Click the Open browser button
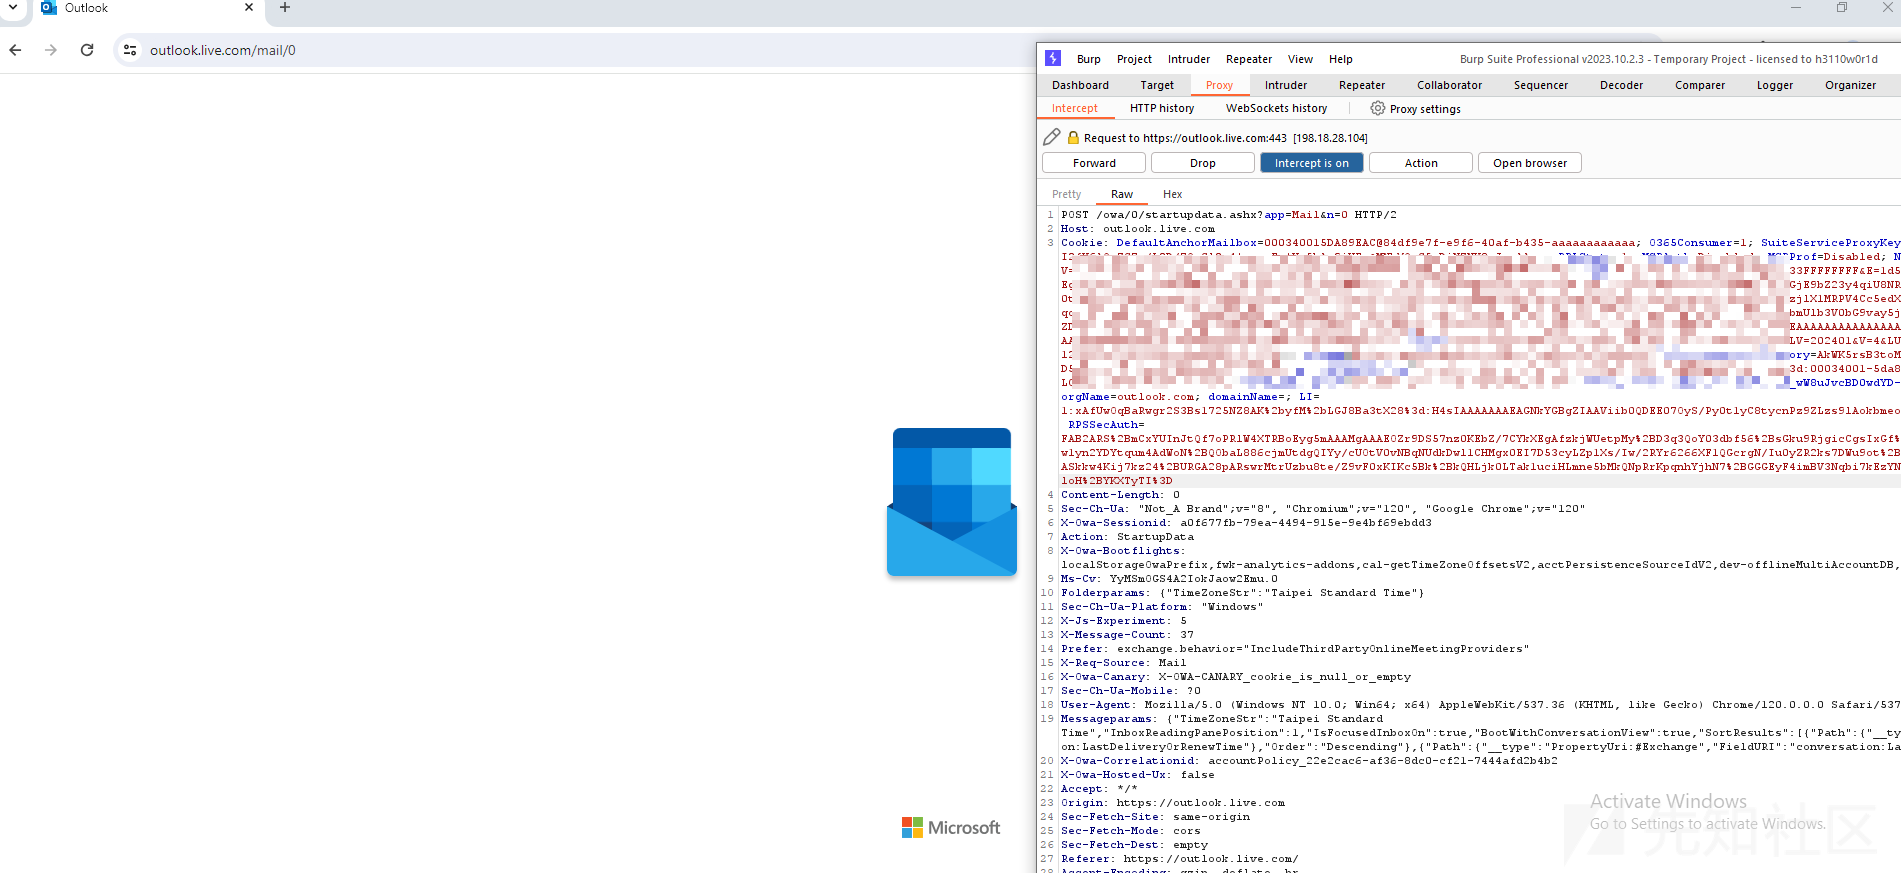 click(x=1530, y=163)
